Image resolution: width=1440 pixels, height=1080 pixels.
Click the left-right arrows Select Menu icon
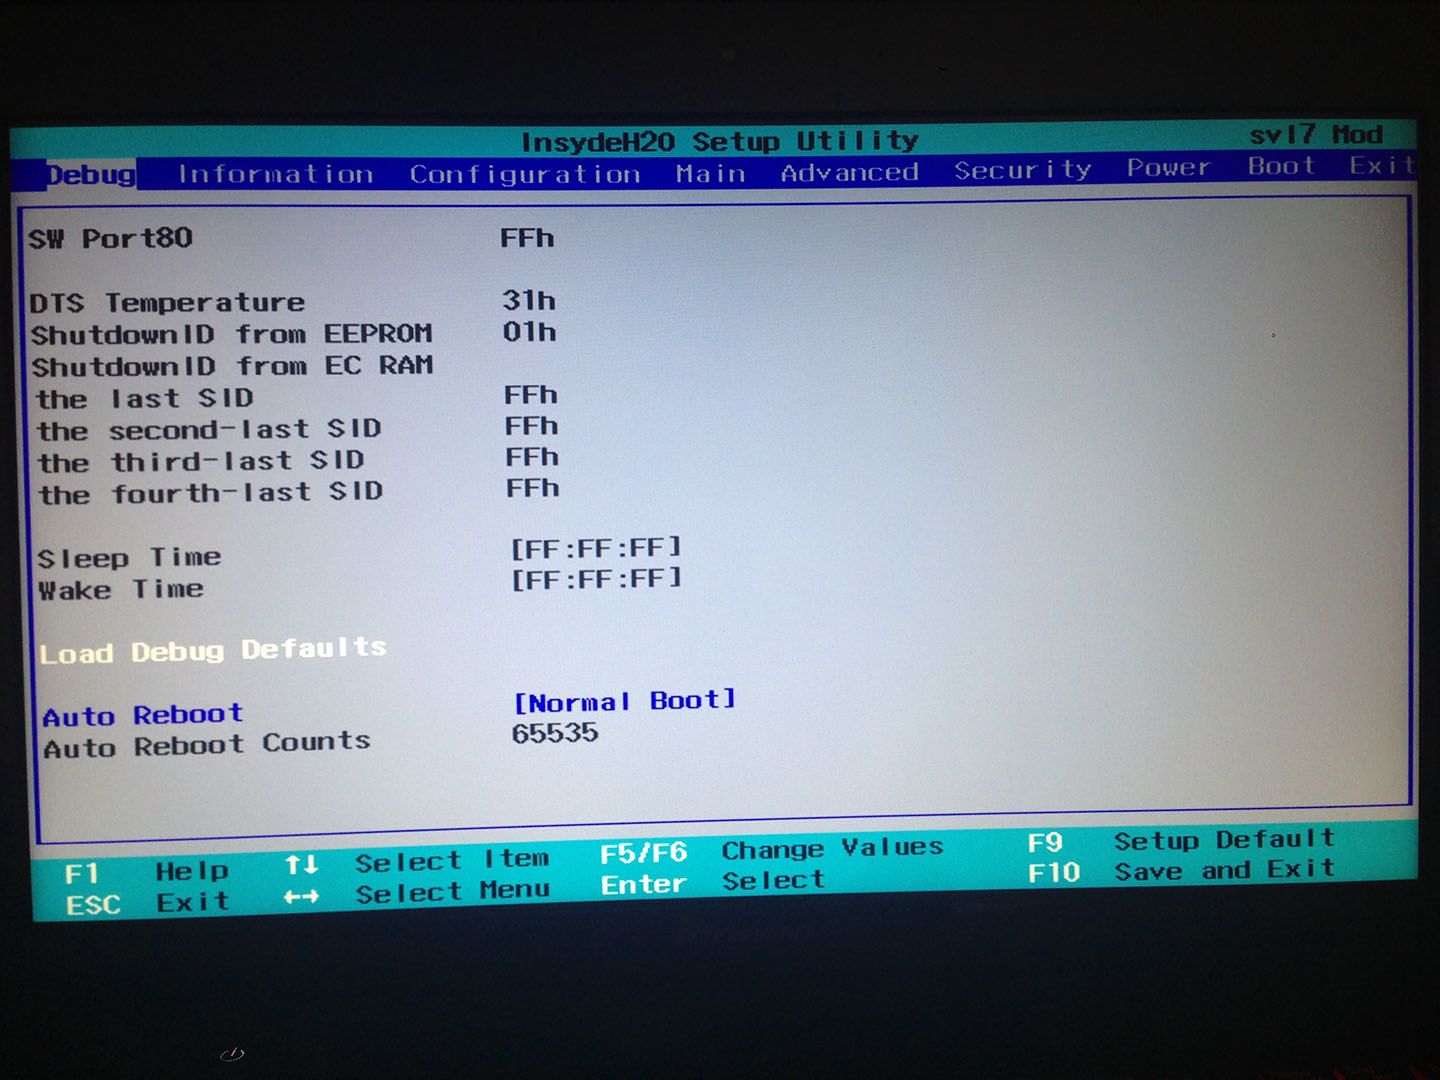(301, 896)
